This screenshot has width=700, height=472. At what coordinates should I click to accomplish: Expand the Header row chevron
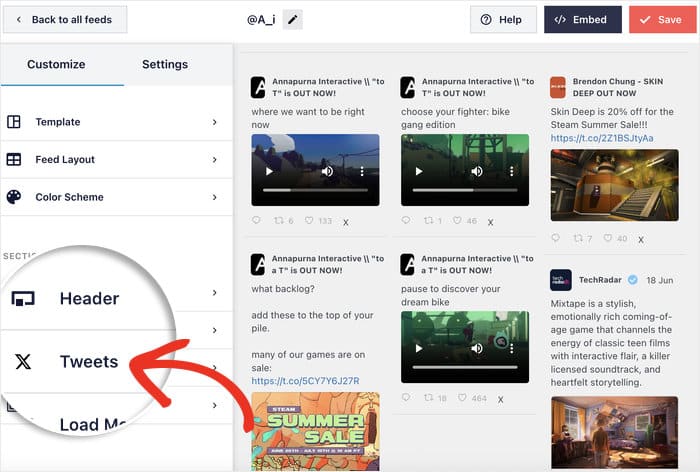point(215,292)
